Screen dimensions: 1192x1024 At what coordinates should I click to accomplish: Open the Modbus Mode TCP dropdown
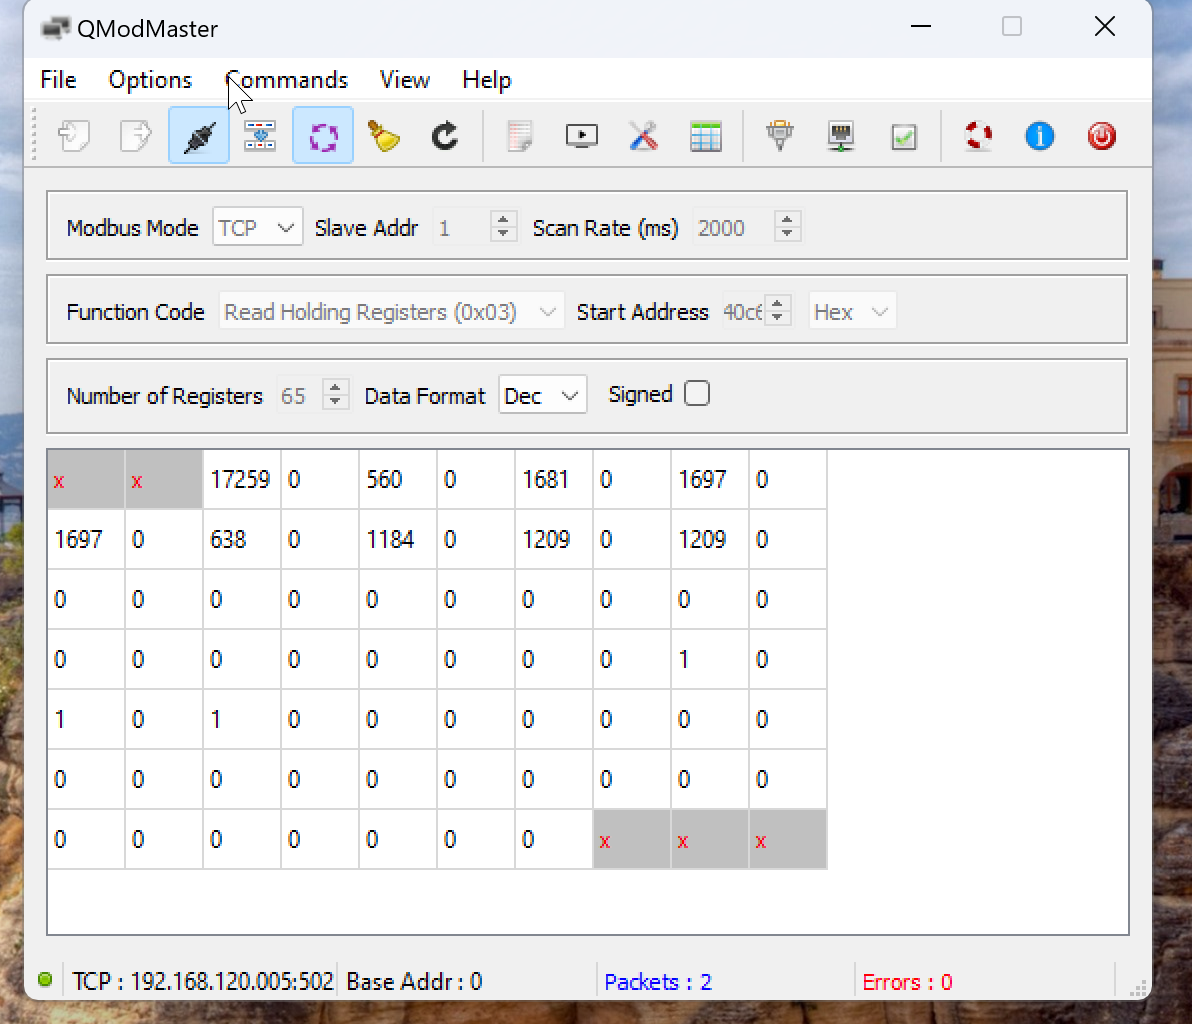(258, 227)
